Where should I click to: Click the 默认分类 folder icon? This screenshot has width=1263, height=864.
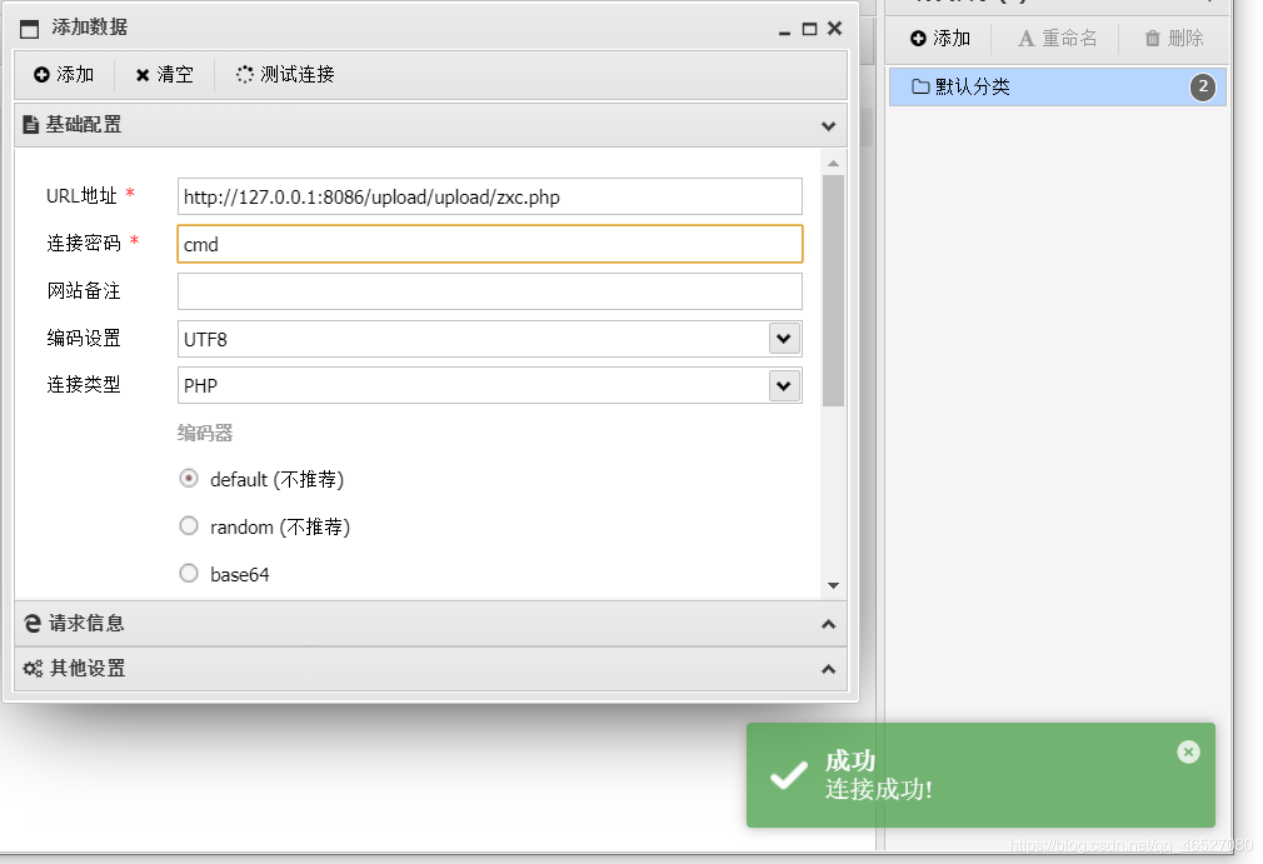pyautogui.click(x=921, y=87)
